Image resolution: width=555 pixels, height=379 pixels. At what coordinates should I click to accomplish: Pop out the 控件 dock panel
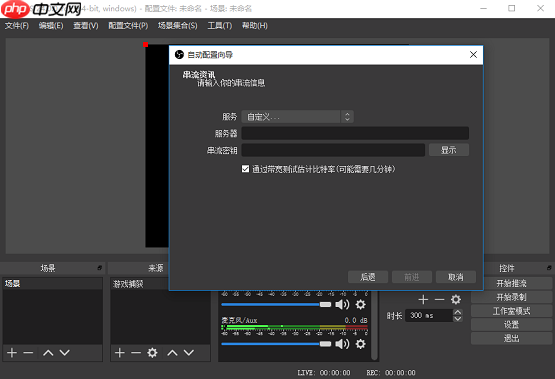point(549,268)
